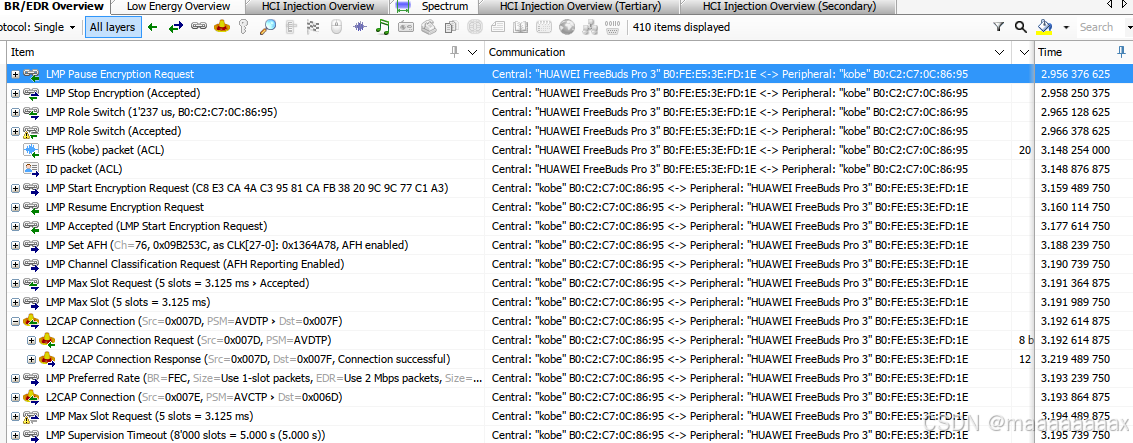This screenshot has height=443, width=1133.
Task: Open HCI Injection Overview (Tertiary) tab
Action: (580, 7)
